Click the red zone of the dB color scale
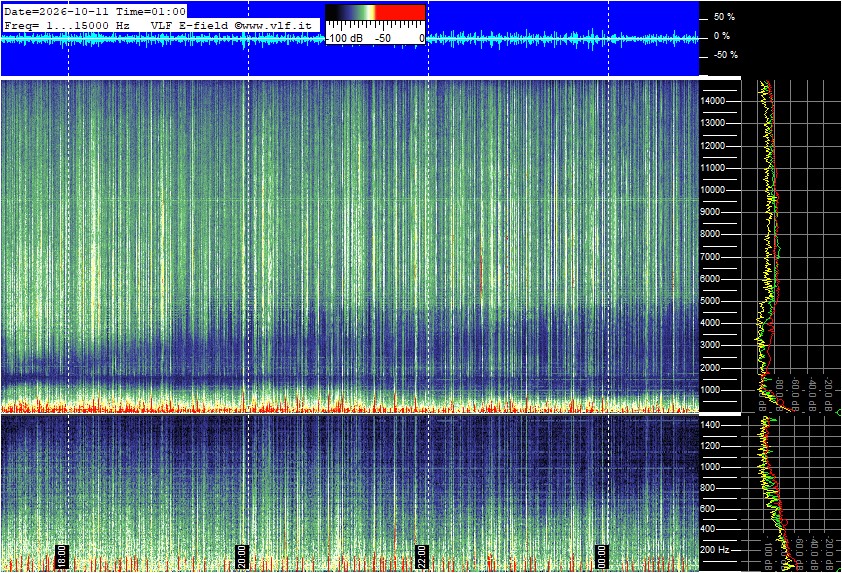 pos(400,12)
